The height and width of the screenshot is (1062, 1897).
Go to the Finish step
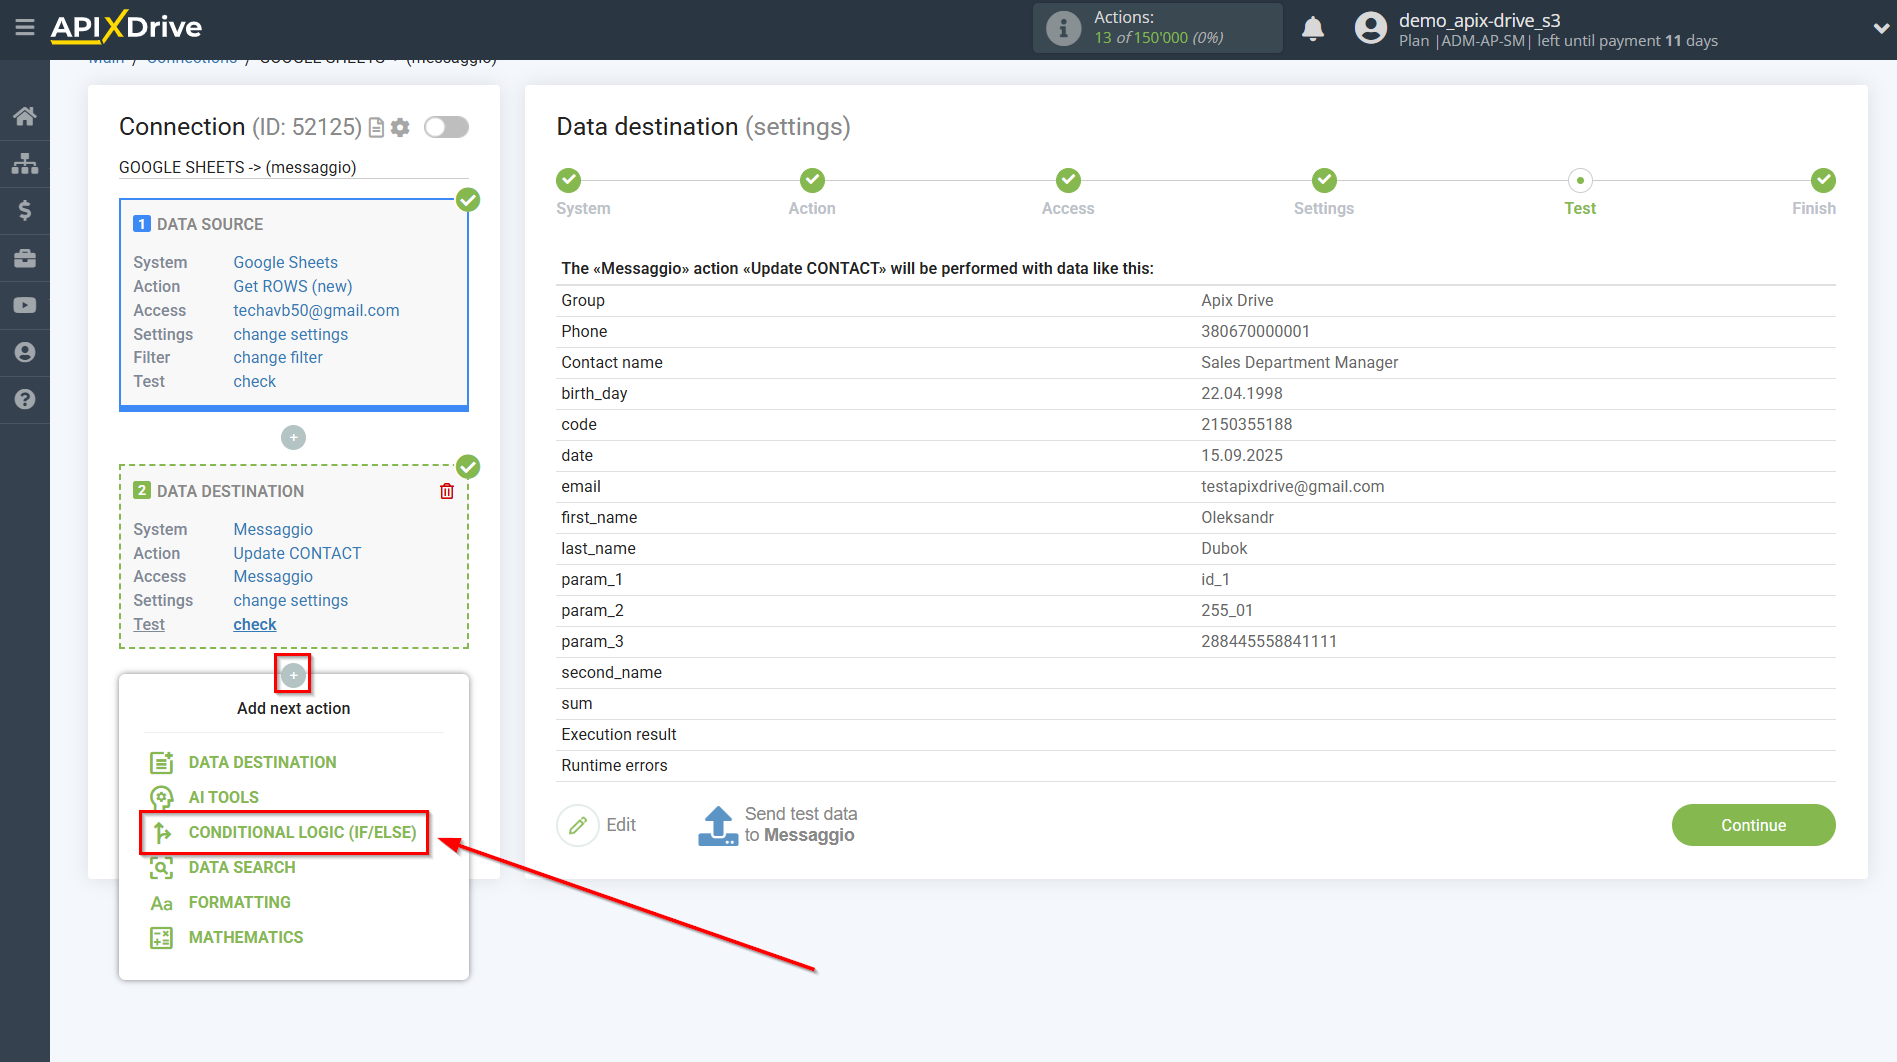[x=1823, y=180]
